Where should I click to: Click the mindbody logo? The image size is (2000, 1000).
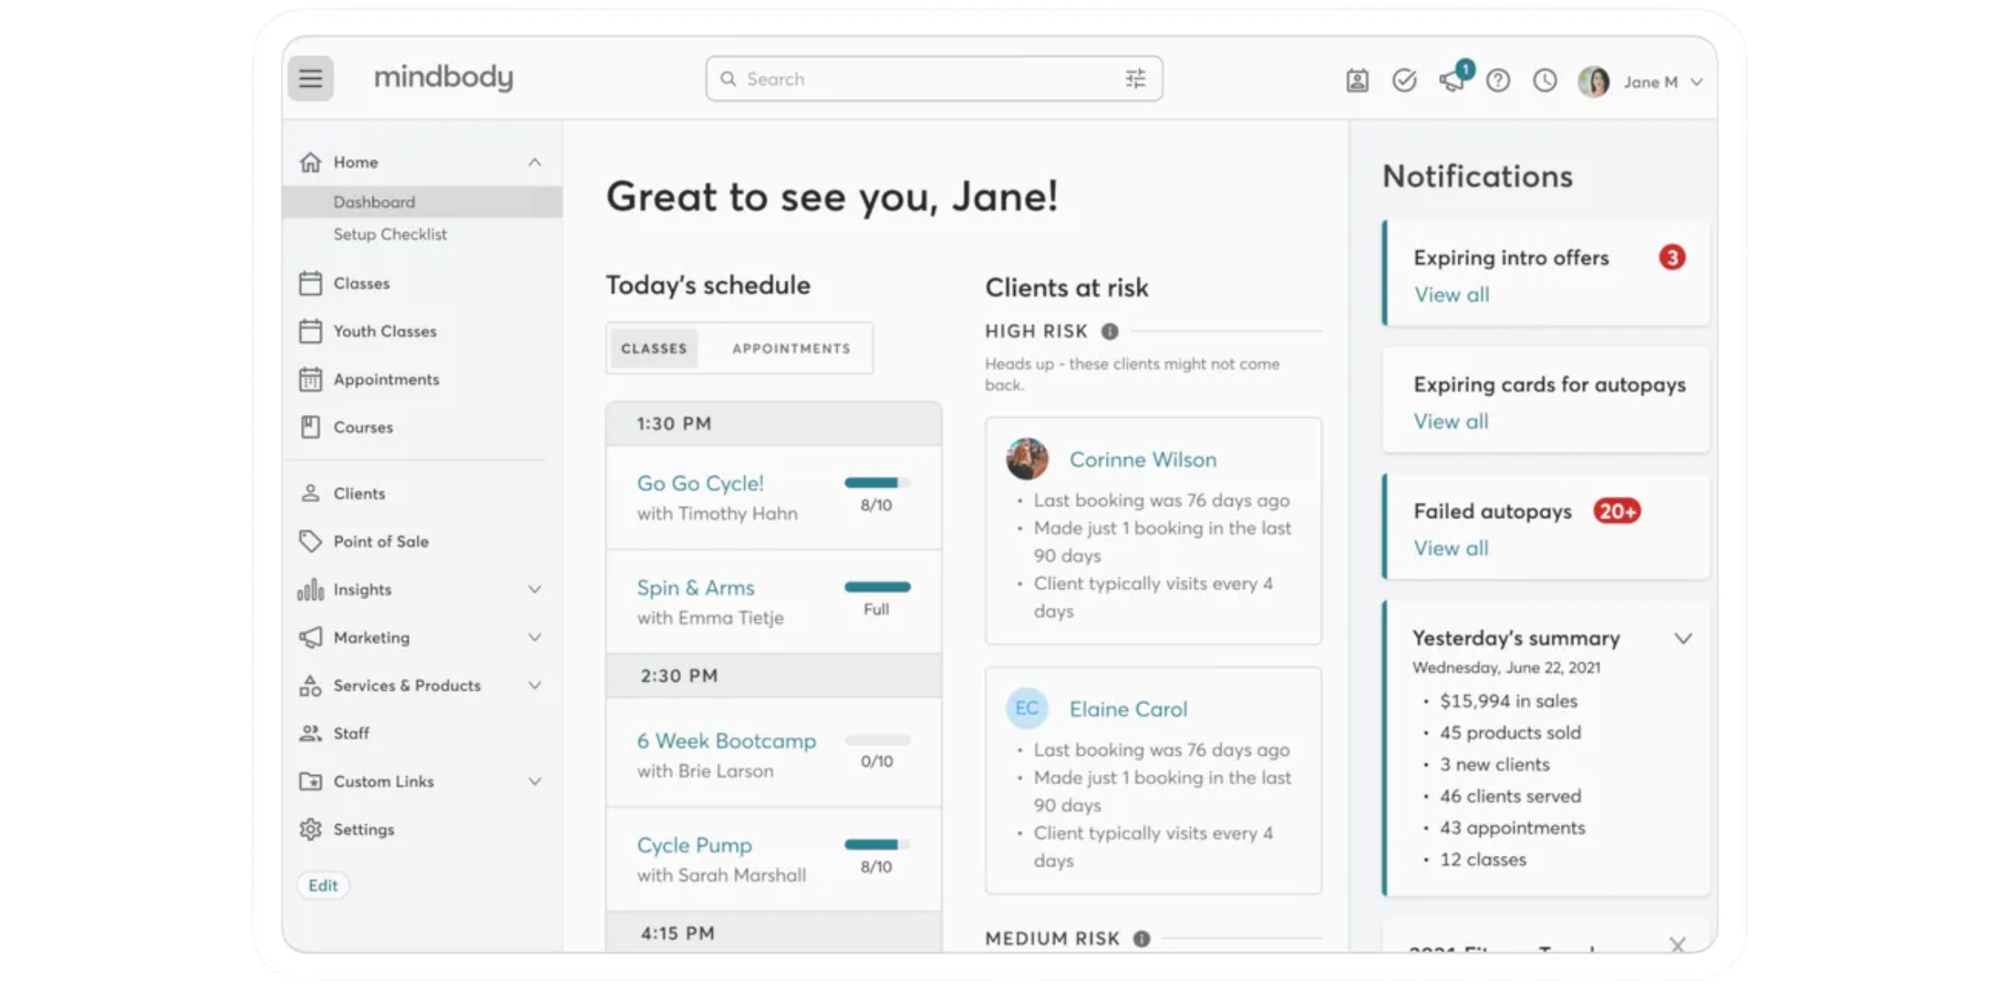pyautogui.click(x=443, y=77)
